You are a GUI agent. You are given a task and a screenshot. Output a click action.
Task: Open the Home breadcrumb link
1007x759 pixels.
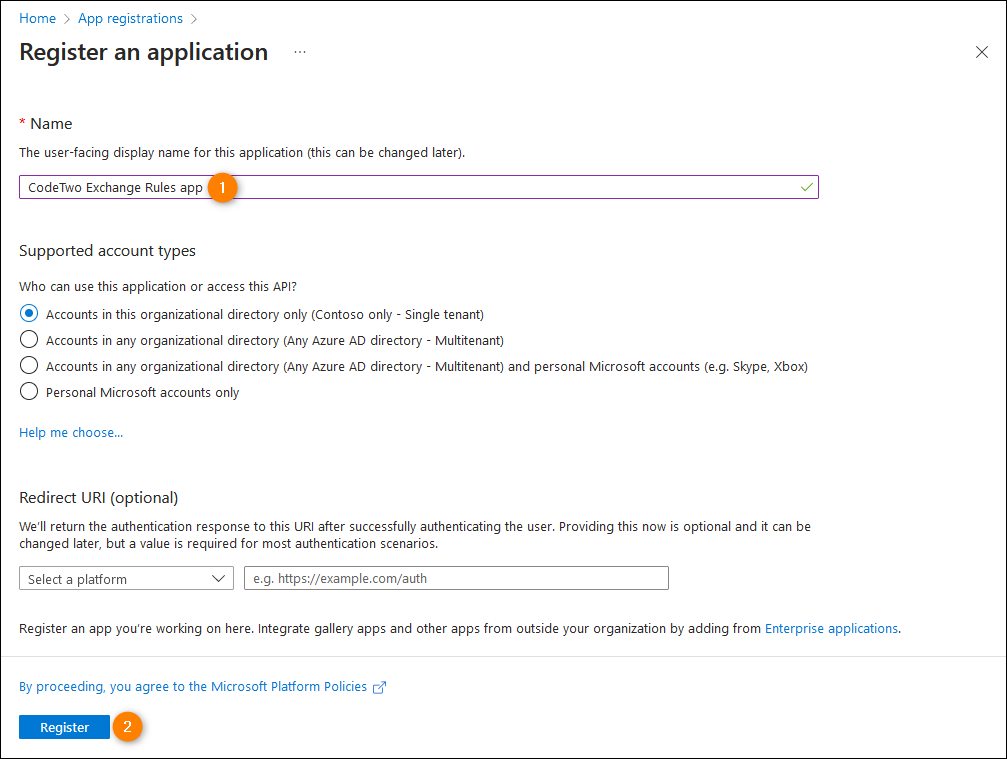37,19
